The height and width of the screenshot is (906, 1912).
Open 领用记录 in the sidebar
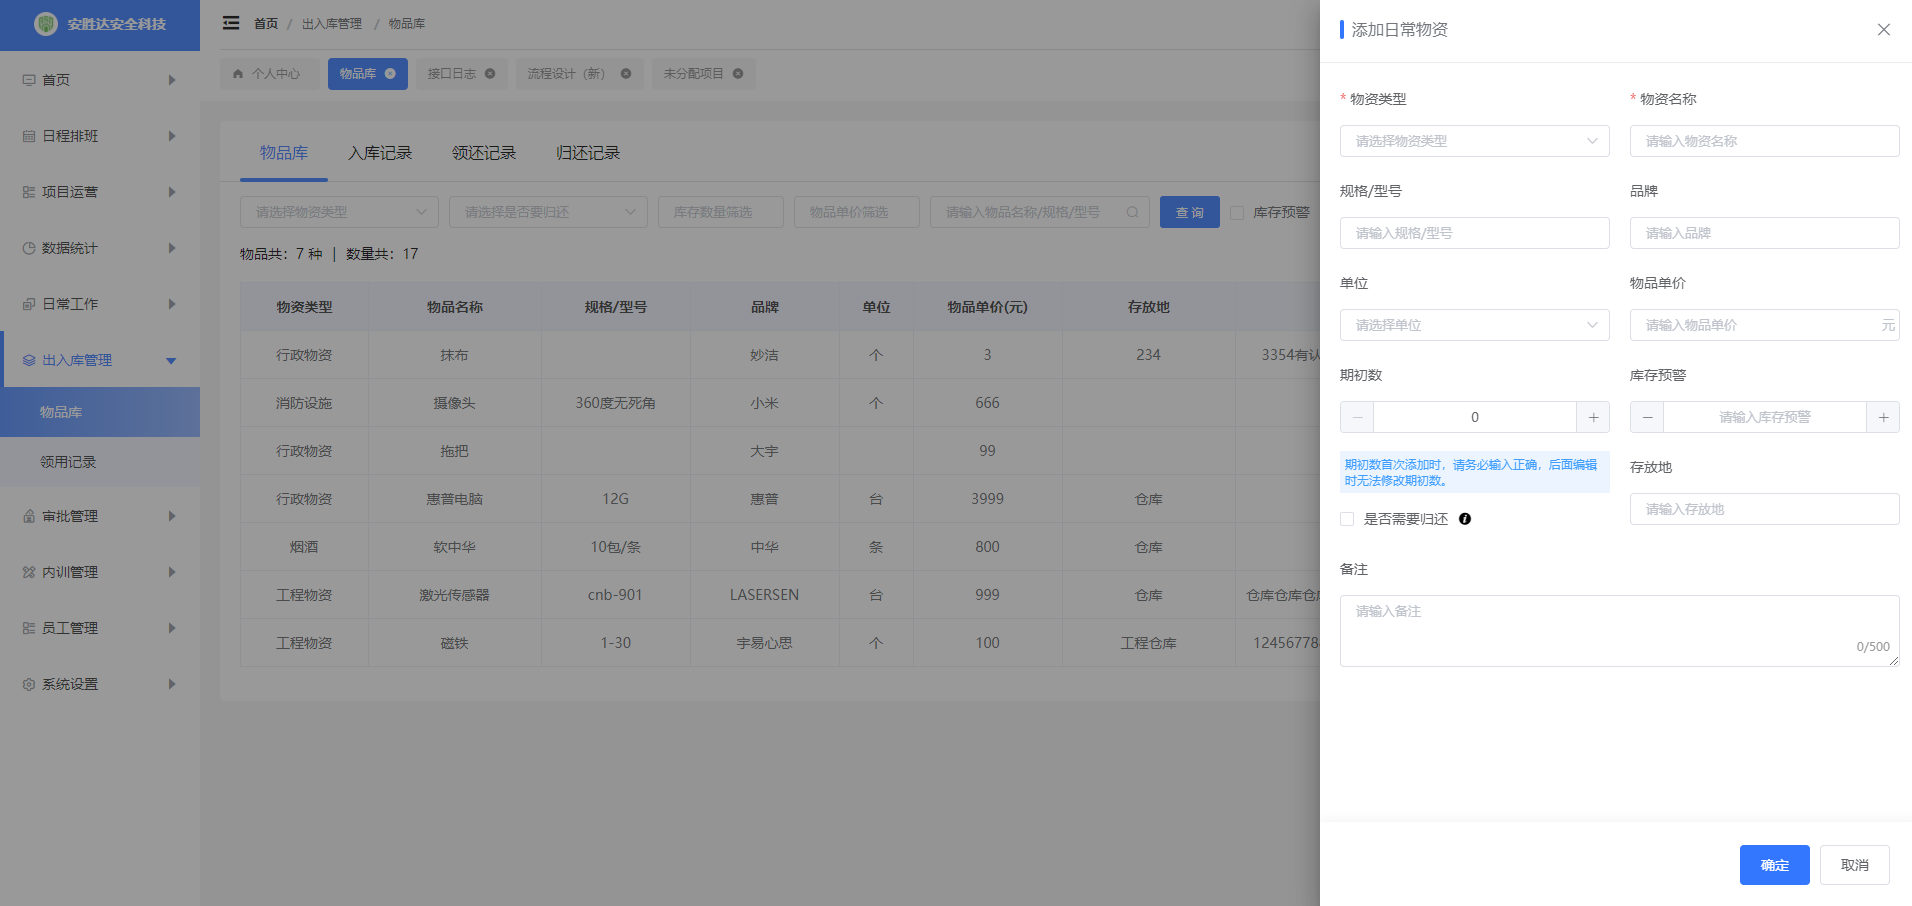click(68, 462)
